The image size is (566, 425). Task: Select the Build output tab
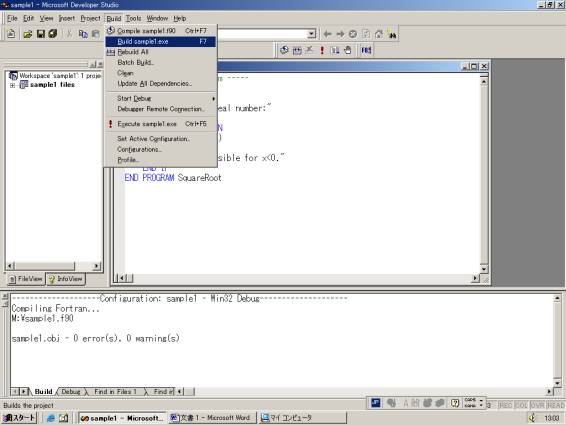pos(43,392)
